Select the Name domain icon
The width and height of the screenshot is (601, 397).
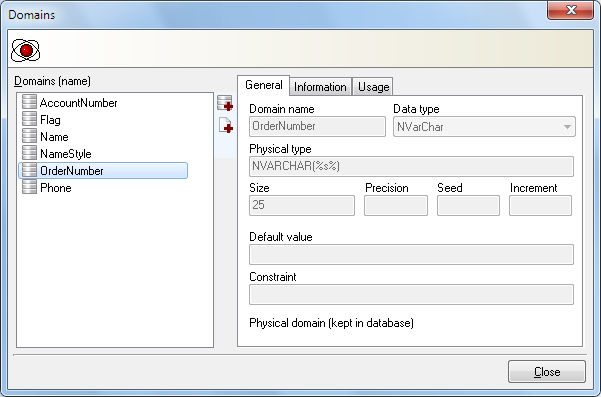[30, 136]
